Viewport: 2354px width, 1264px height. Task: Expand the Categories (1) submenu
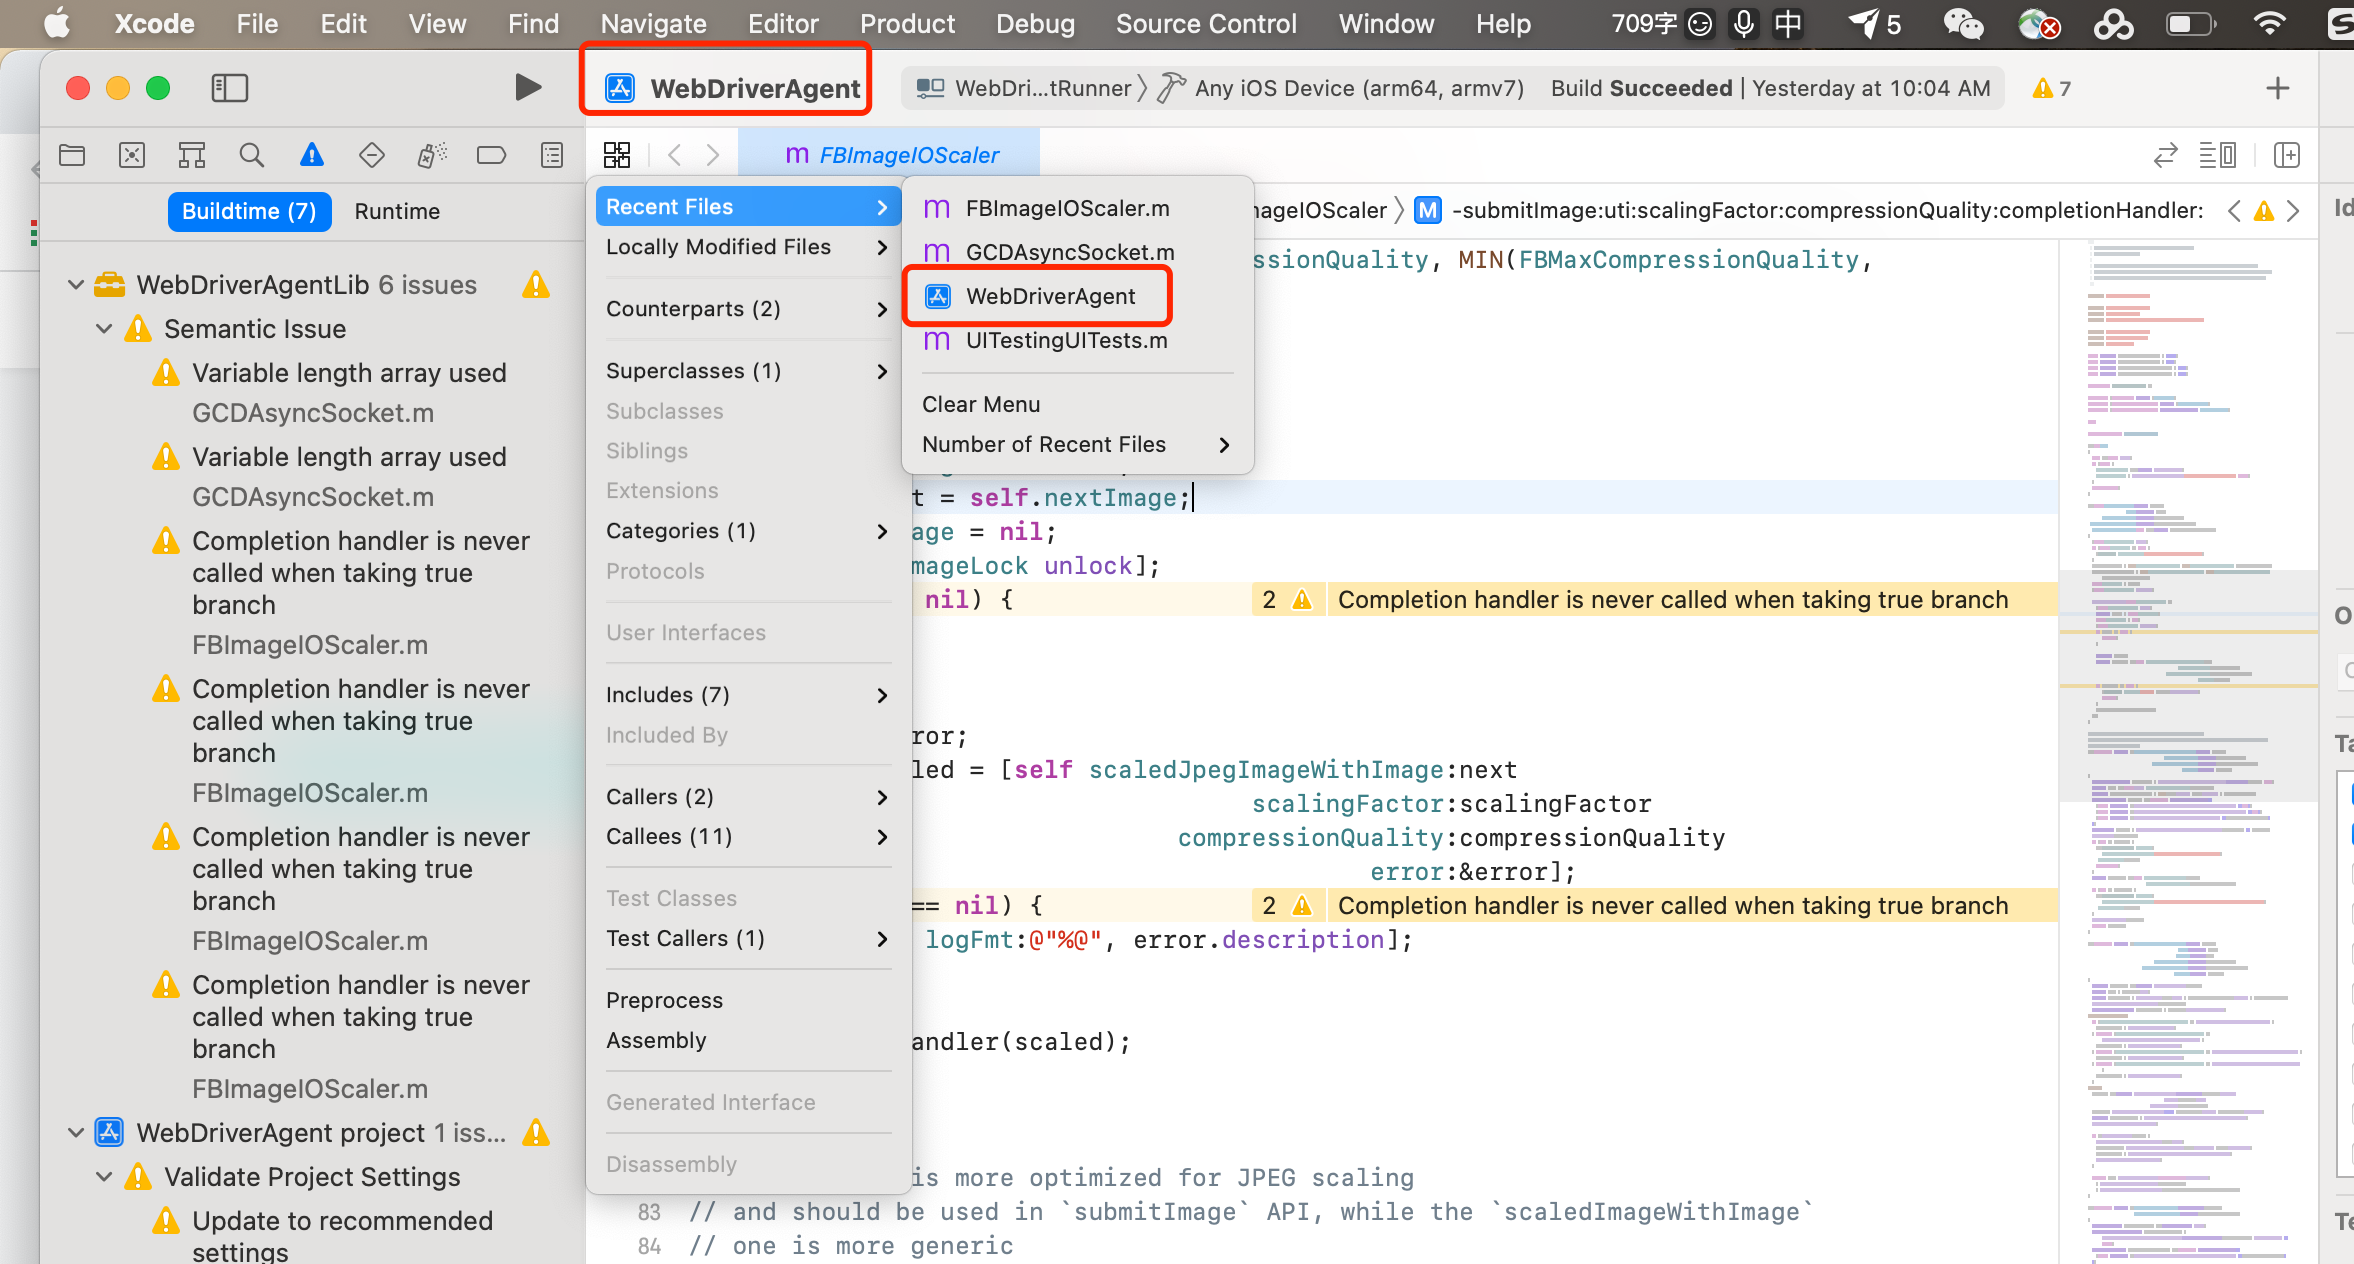pyautogui.click(x=748, y=531)
